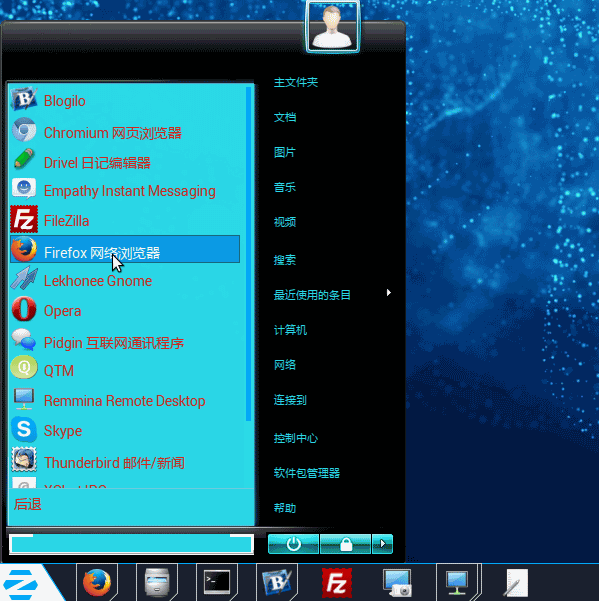Viewport: 599px width, 601px height.
Task: Open Firefox from the taskbar
Action: click(97, 583)
